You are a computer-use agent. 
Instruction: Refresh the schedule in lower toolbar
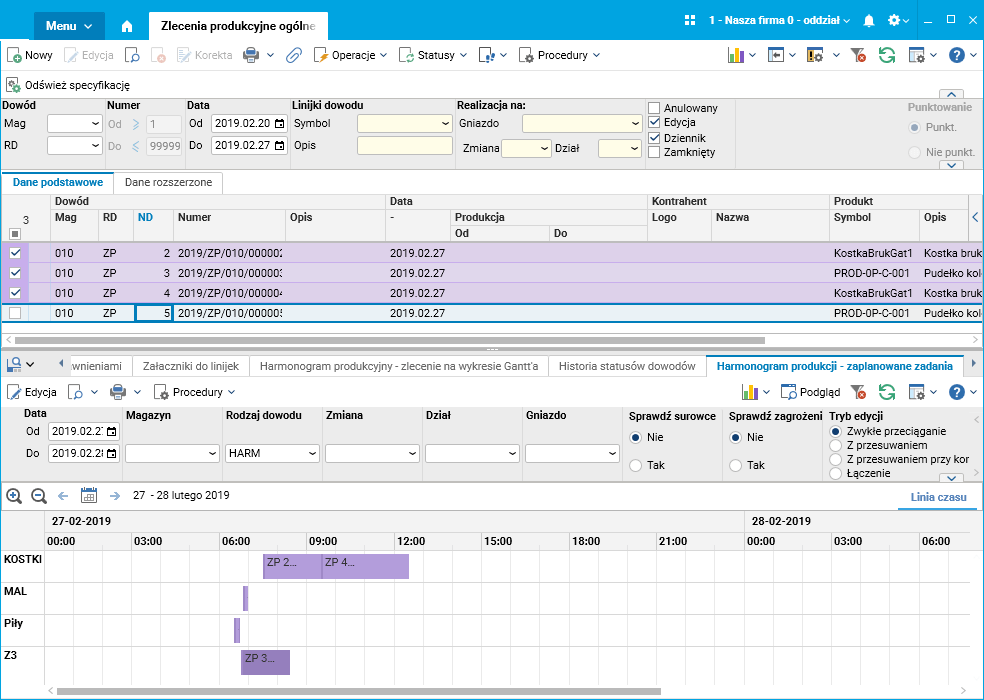887,392
